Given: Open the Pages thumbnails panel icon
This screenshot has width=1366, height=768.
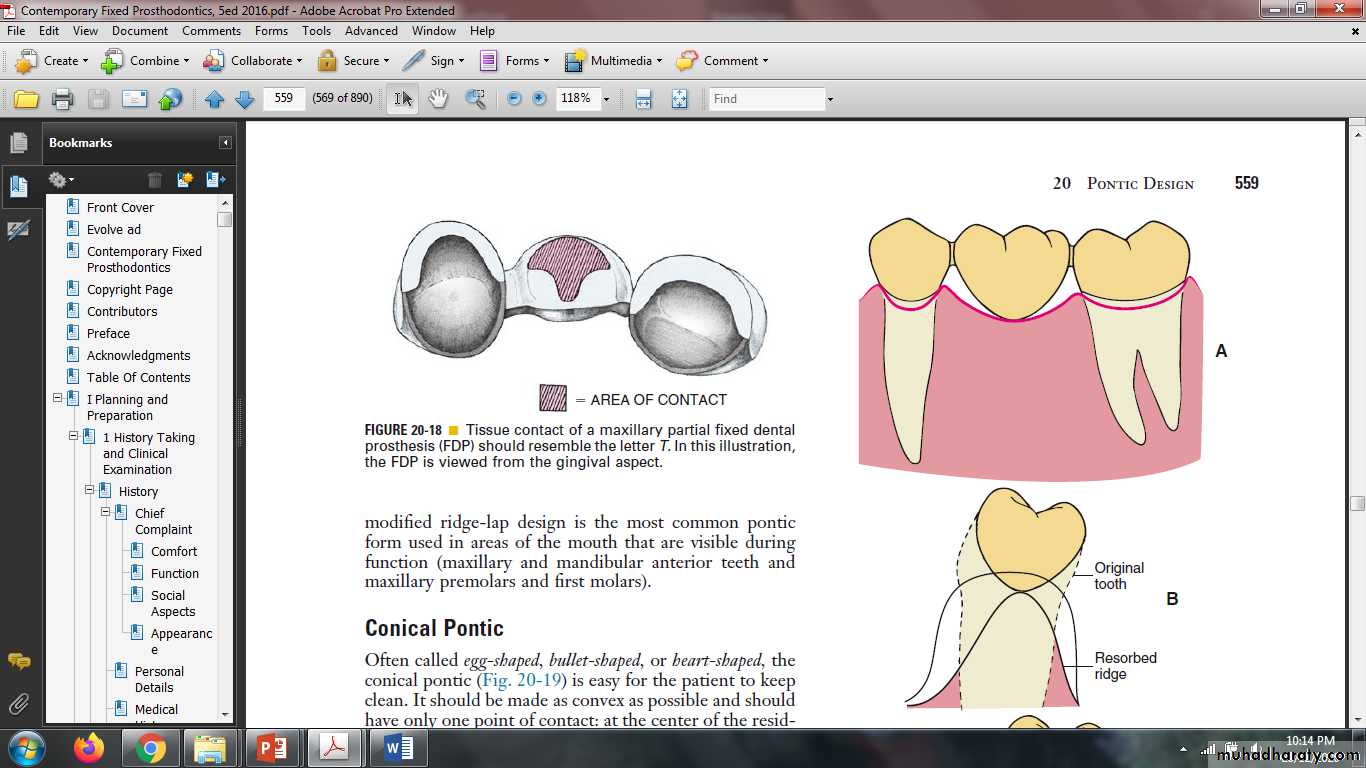Looking at the screenshot, I should pos(18,143).
